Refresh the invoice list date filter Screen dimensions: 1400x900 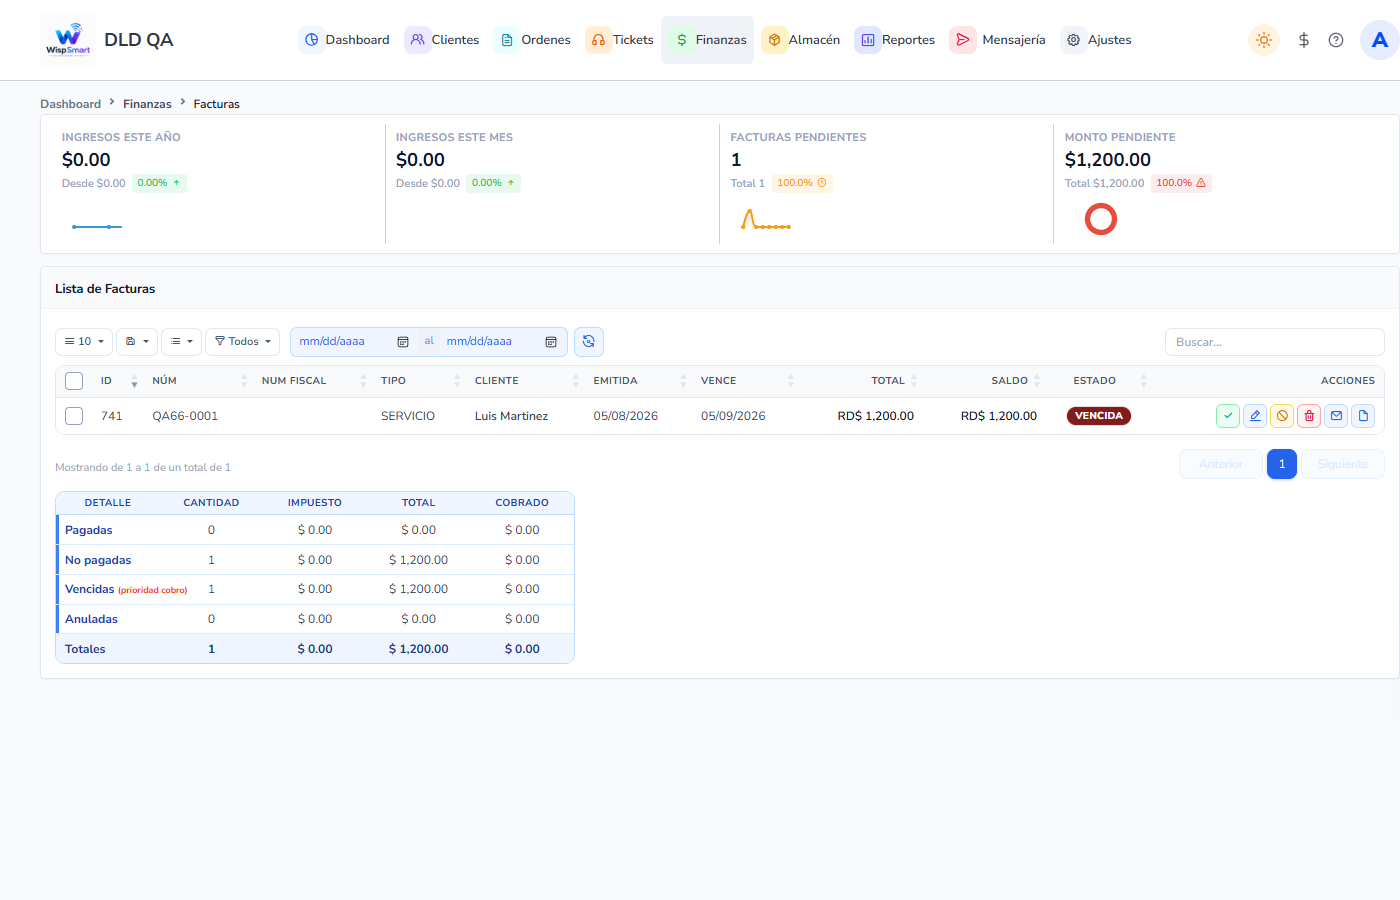[x=589, y=342]
